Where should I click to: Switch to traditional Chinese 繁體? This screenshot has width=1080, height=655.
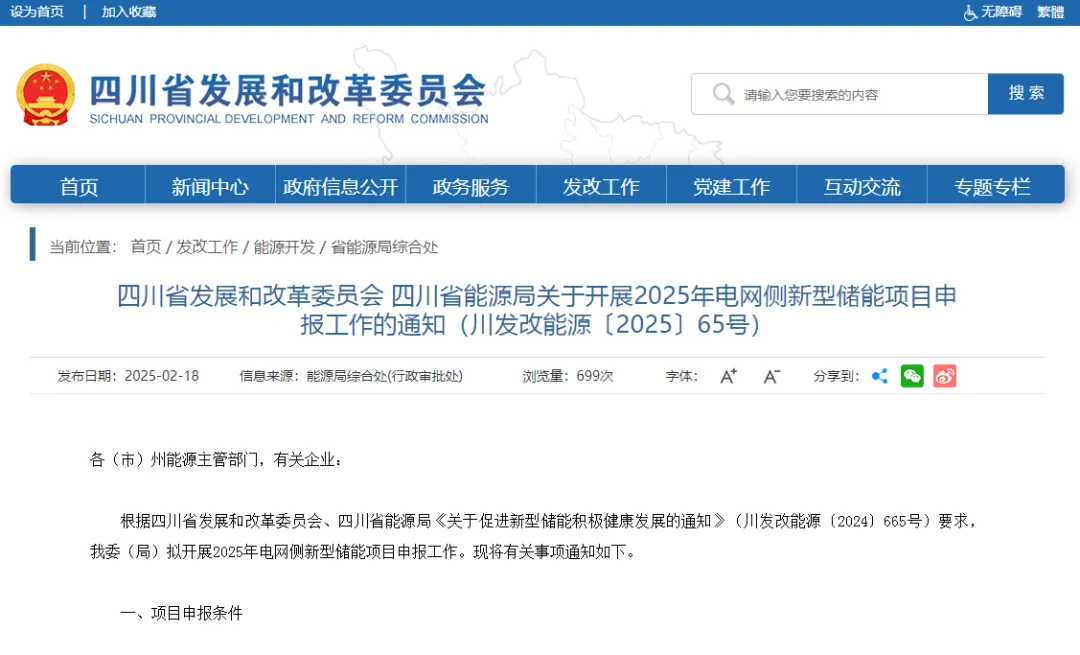[x=1051, y=12]
